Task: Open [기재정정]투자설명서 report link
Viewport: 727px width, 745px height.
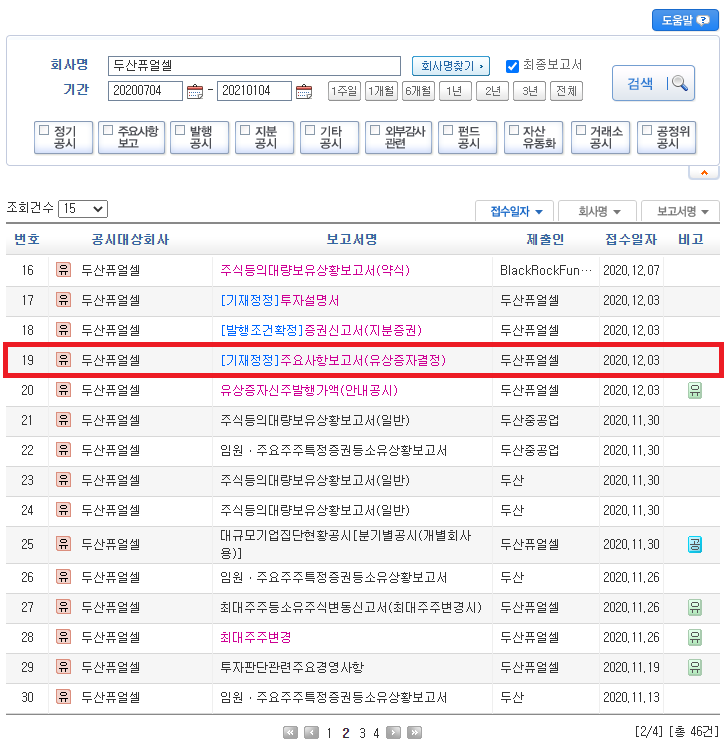Action: tap(280, 300)
